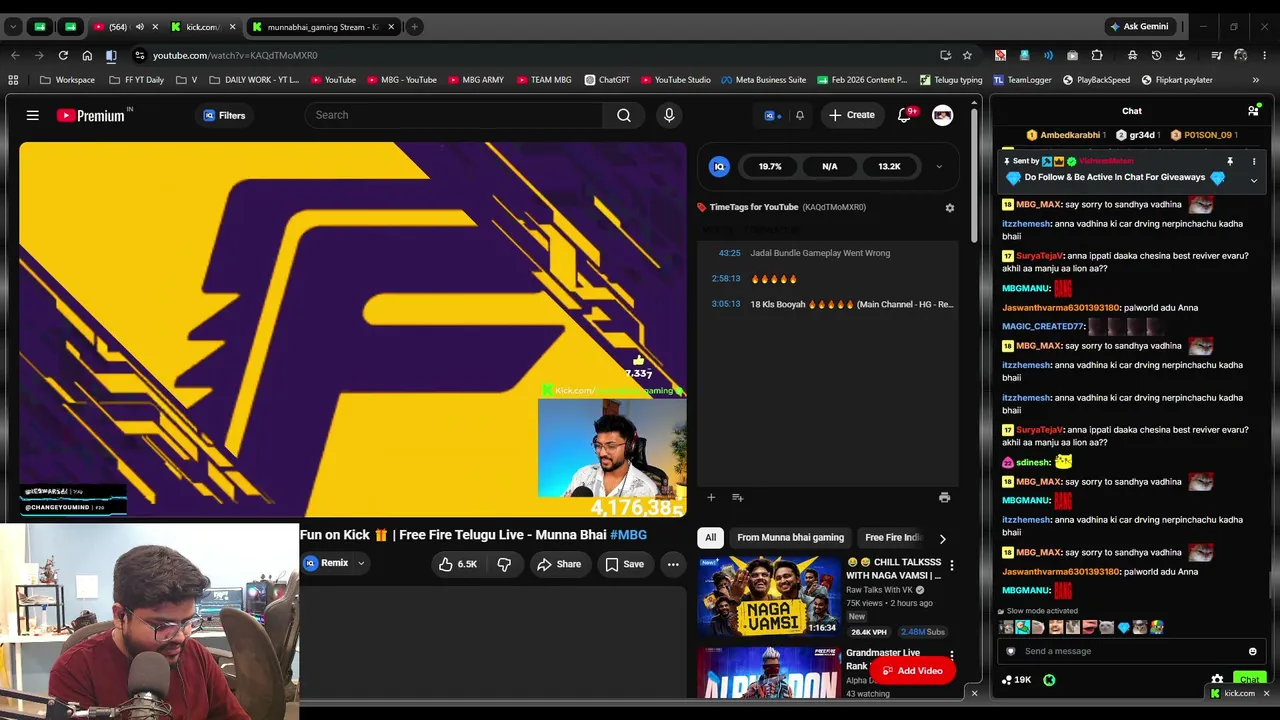Viewport: 1280px width, 720px height.
Task: Click the pin icon on pinned chat message
Action: (1230, 161)
